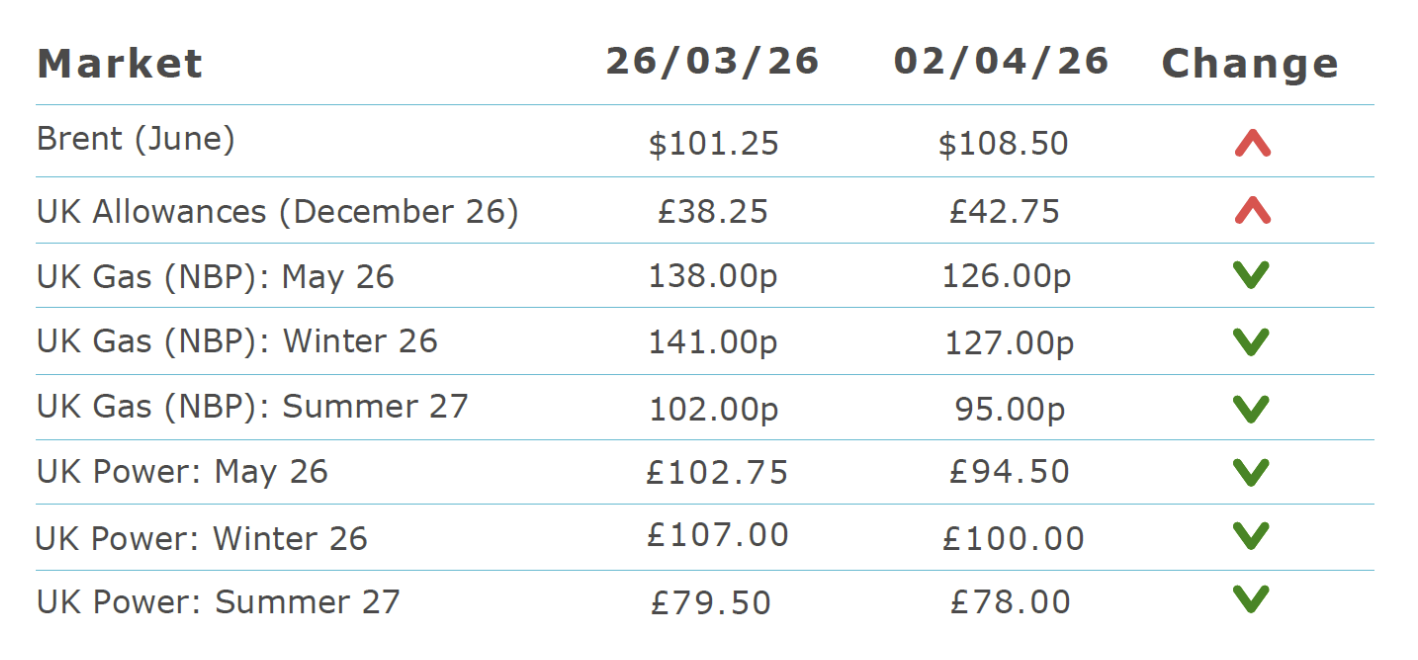Image resolution: width=1418 pixels, height=660 pixels.
Task: Select the UK Gas (NBP): Winter 26 label
Action: [237, 341]
